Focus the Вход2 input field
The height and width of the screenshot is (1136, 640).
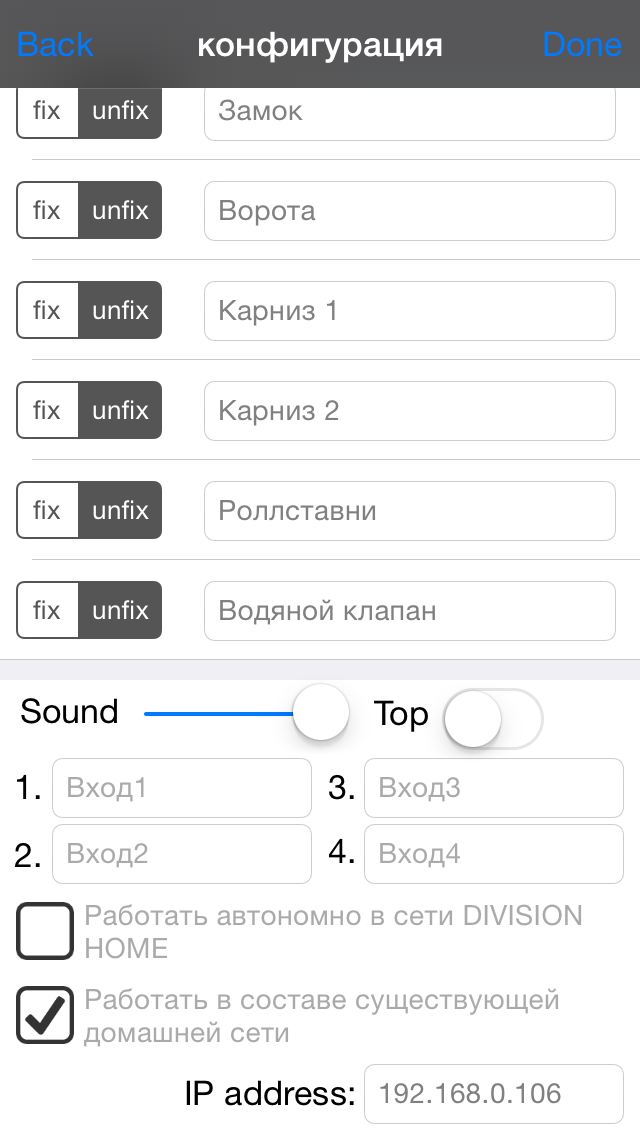pos(181,854)
